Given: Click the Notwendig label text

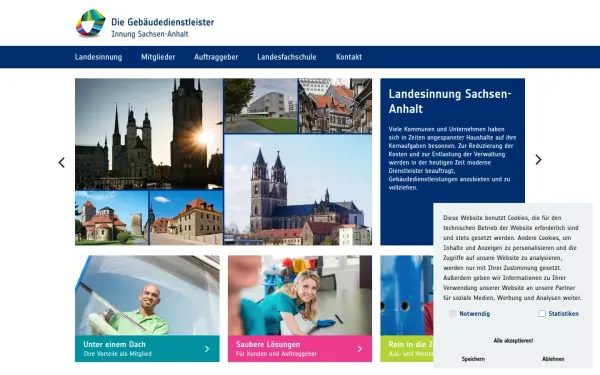Looking at the screenshot, I should coord(474,314).
